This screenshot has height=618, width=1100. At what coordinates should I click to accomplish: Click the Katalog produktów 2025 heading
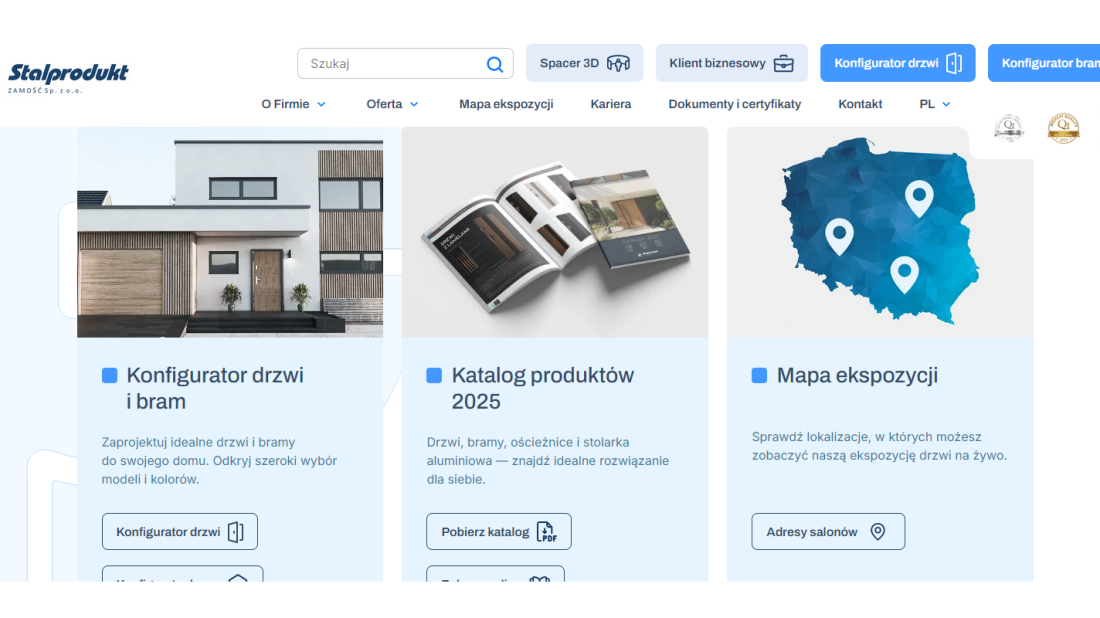pos(542,388)
